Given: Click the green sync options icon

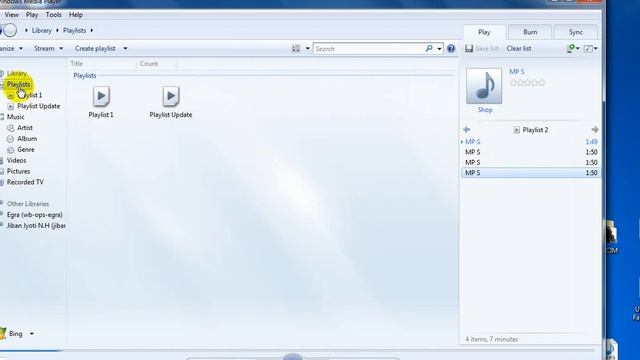Looking at the screenshot, I should (571, 49).
